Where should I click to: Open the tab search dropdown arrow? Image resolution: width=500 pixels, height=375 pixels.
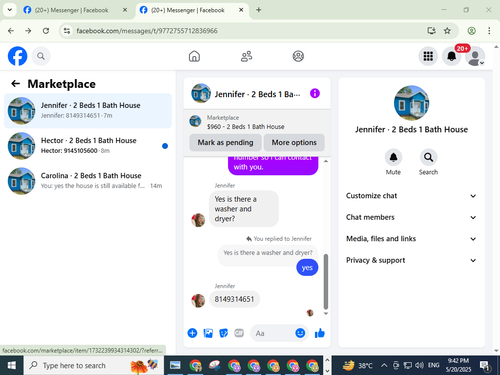(10, 10)
